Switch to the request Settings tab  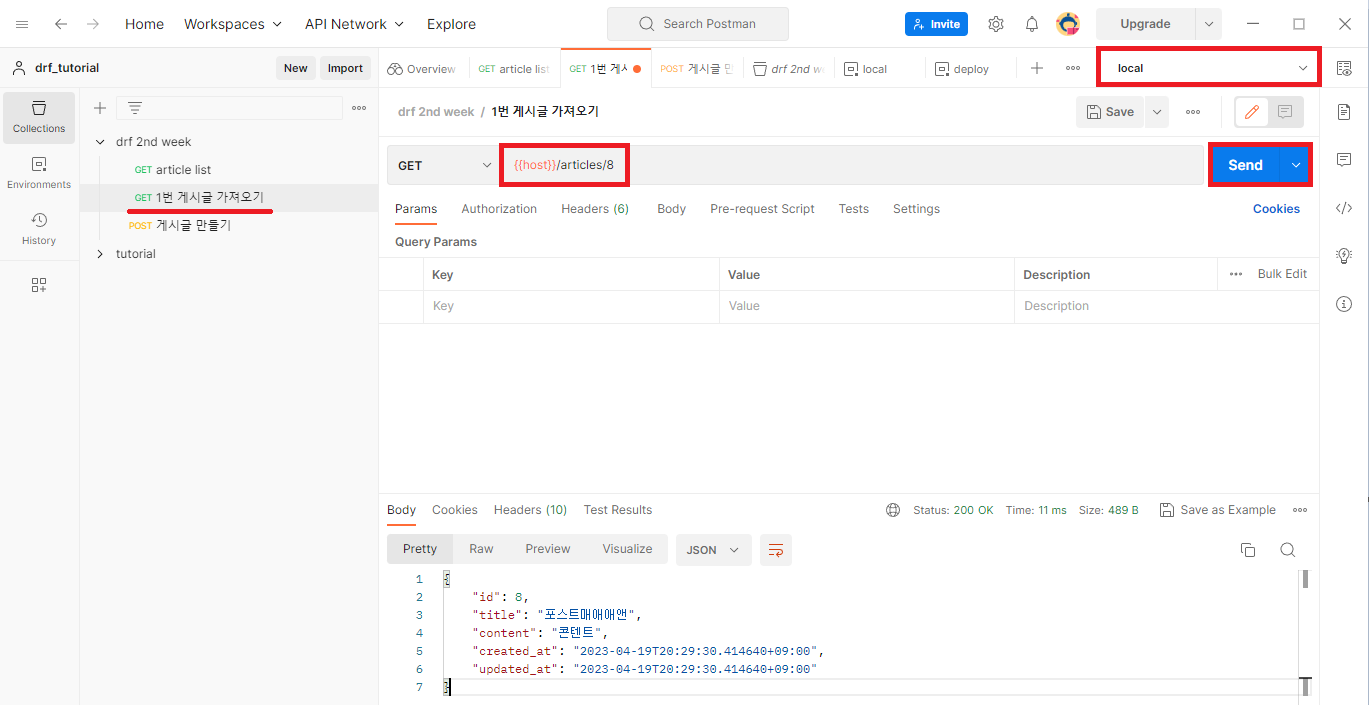916,209
